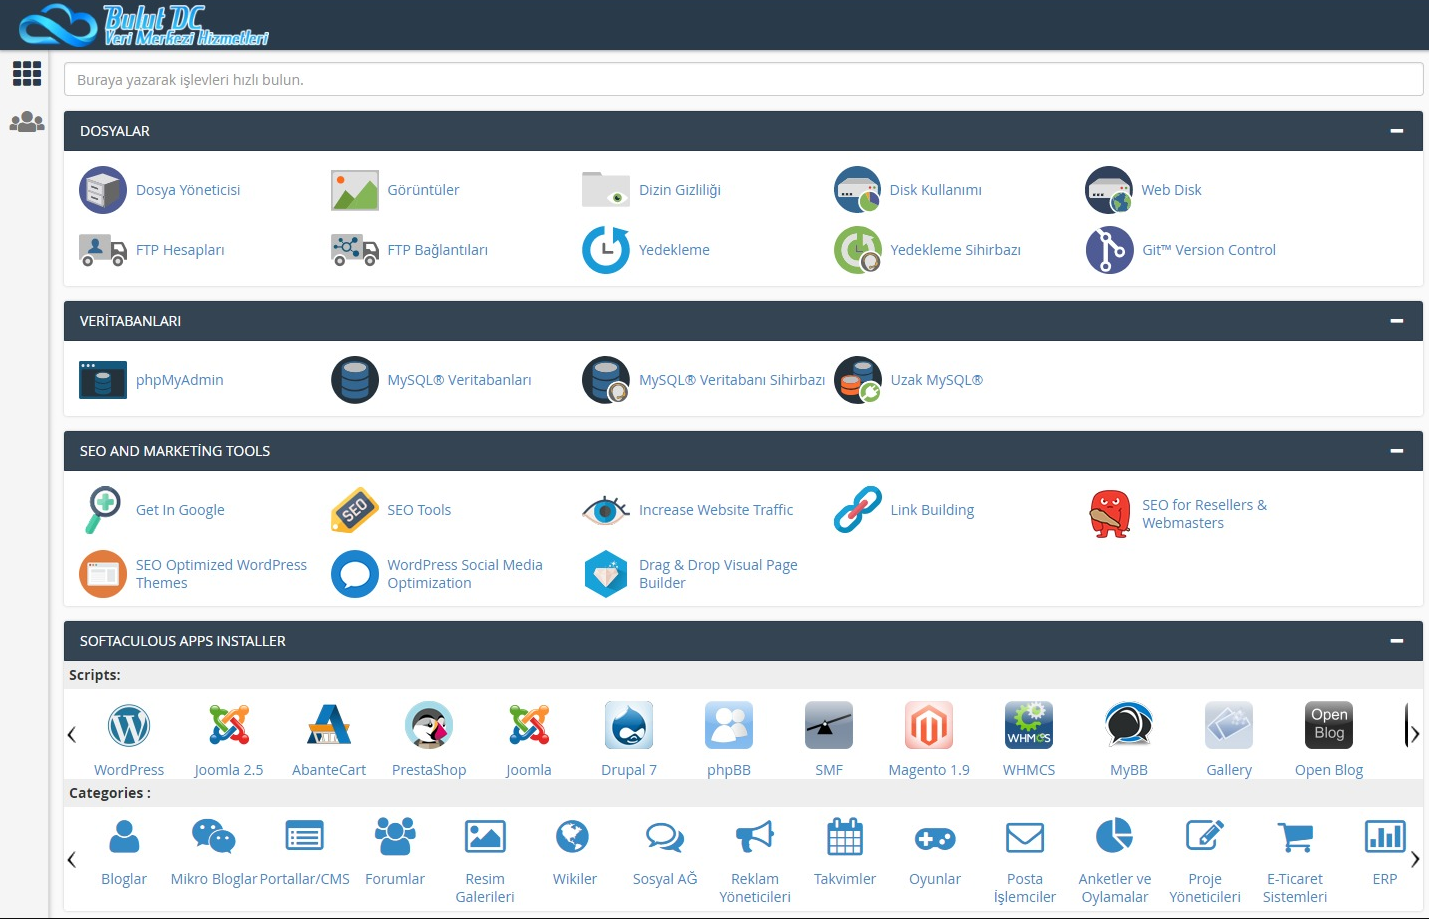Click the Bulut DC logo

(x=144, y=25)
